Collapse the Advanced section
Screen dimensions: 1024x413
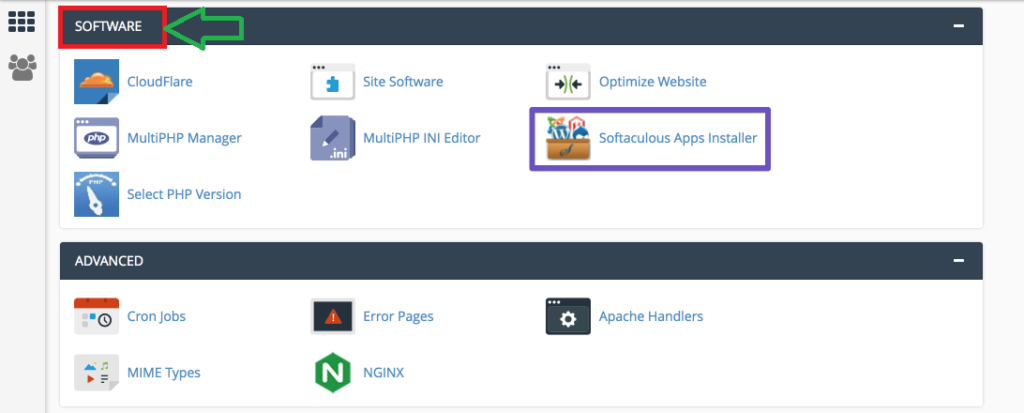pyautogui.click(x=959, y=260)
